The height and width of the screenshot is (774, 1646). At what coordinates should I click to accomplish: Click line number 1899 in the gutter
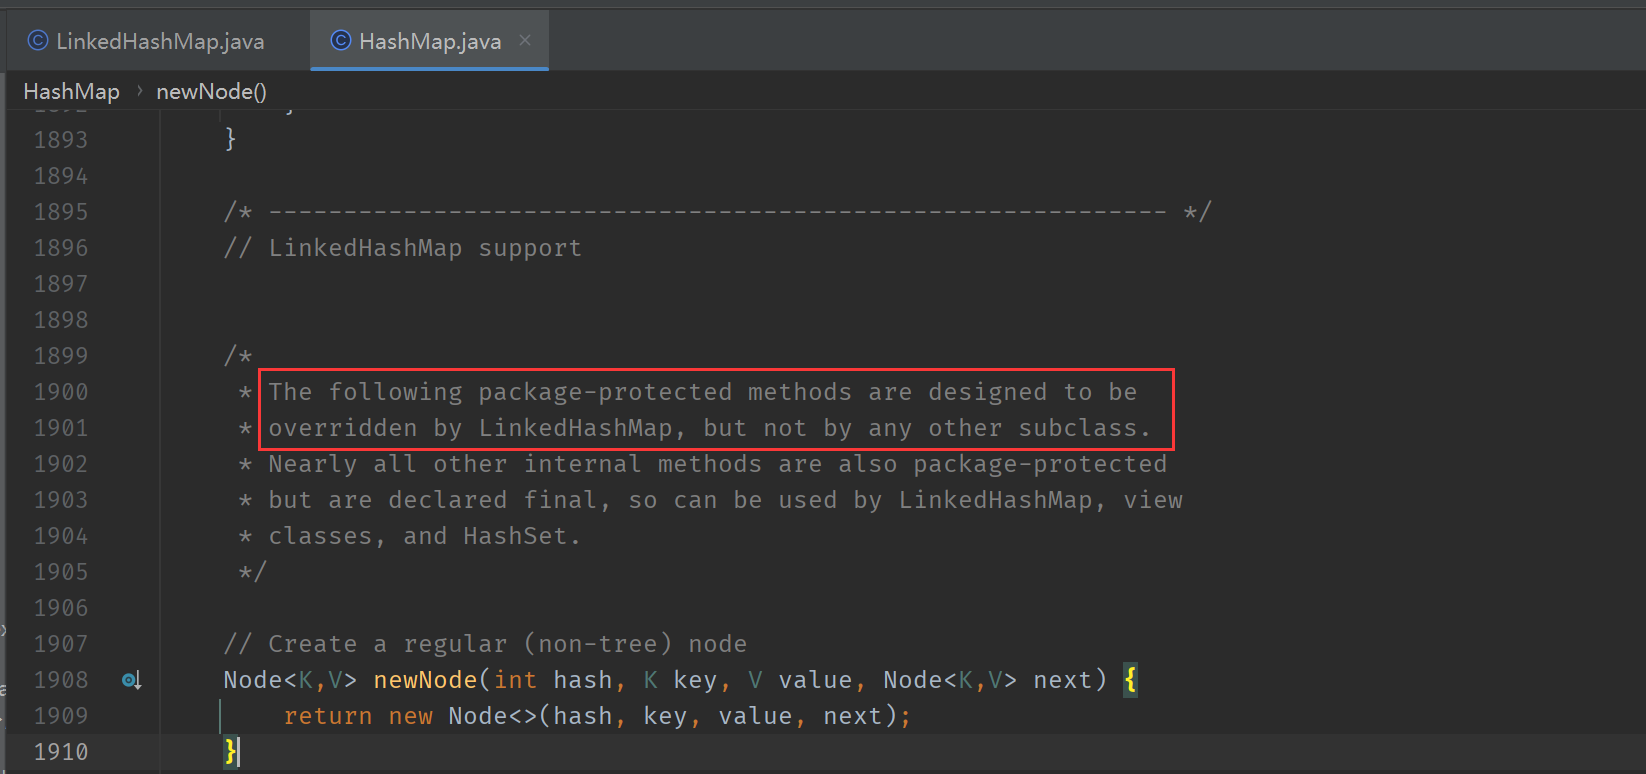[x=61, y=356]
